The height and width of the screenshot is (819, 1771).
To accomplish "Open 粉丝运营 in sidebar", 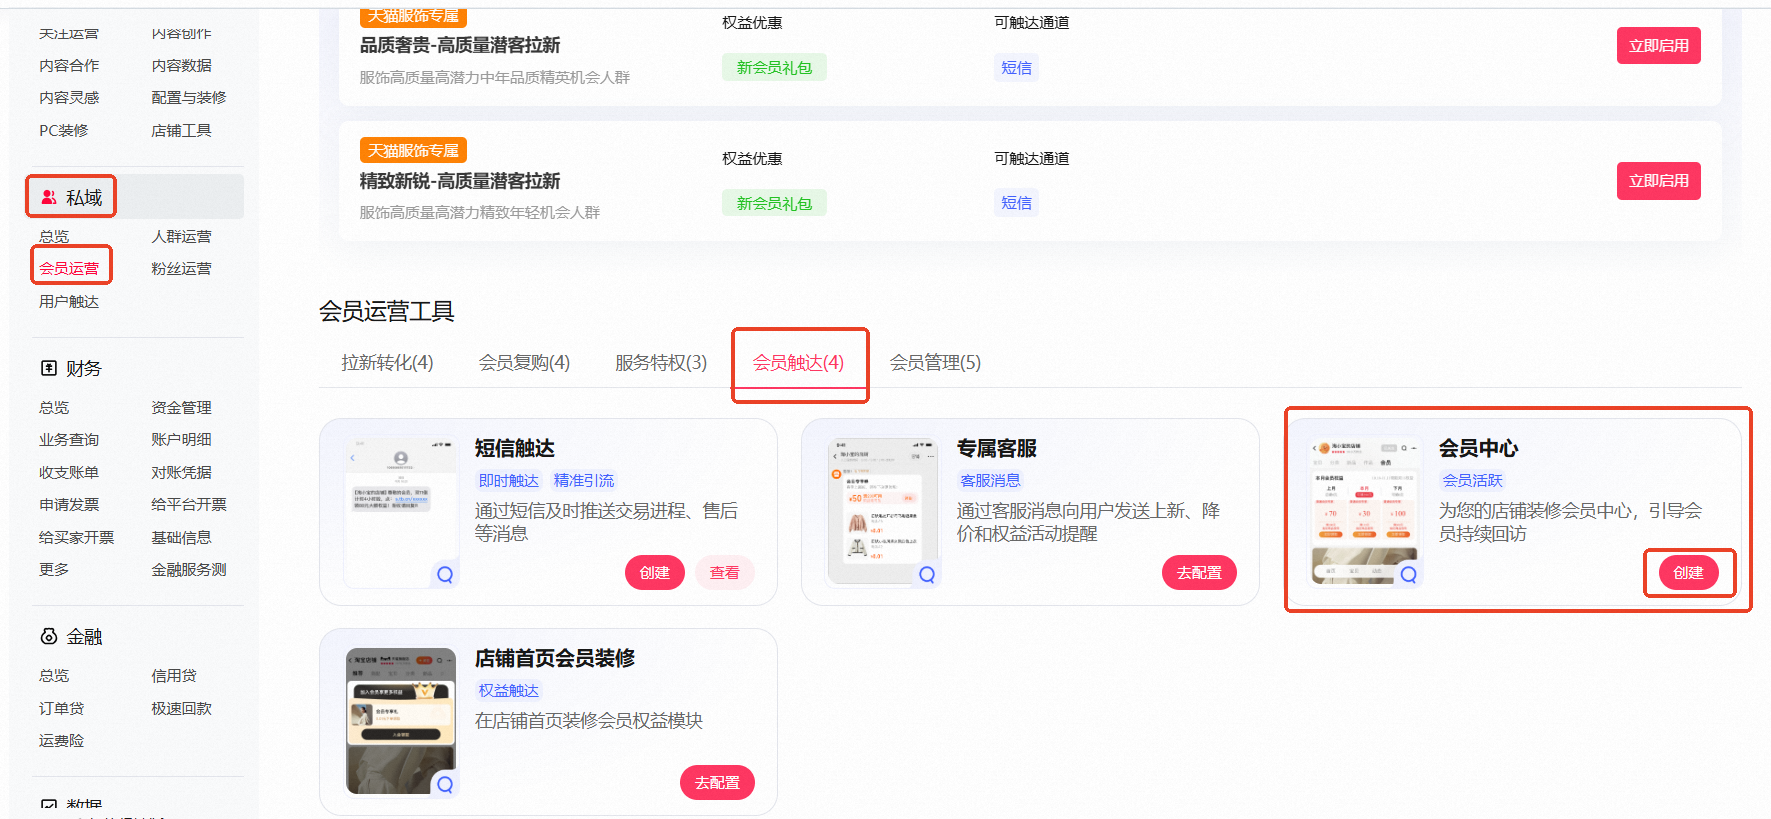I will pyautogui.click(x=181, y=268).
